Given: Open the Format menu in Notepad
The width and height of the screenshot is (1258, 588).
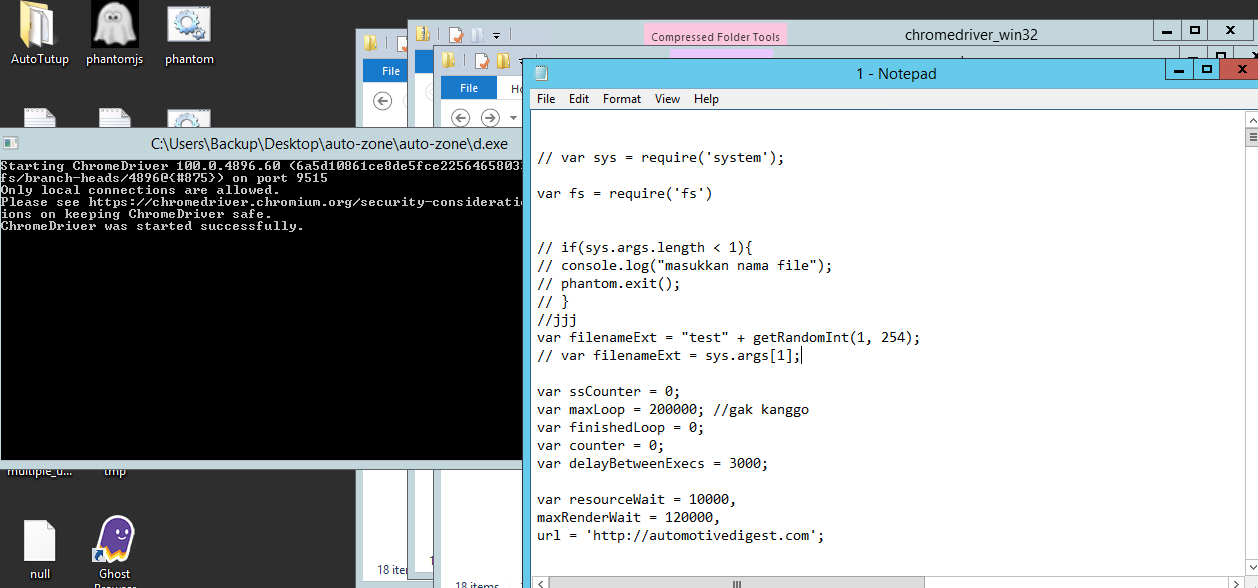Looking at the screenshot, I should tap(621, 98).
